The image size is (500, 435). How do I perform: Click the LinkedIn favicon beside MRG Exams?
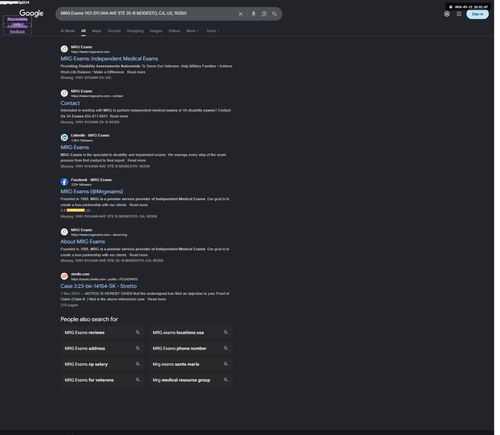[64, 137]
